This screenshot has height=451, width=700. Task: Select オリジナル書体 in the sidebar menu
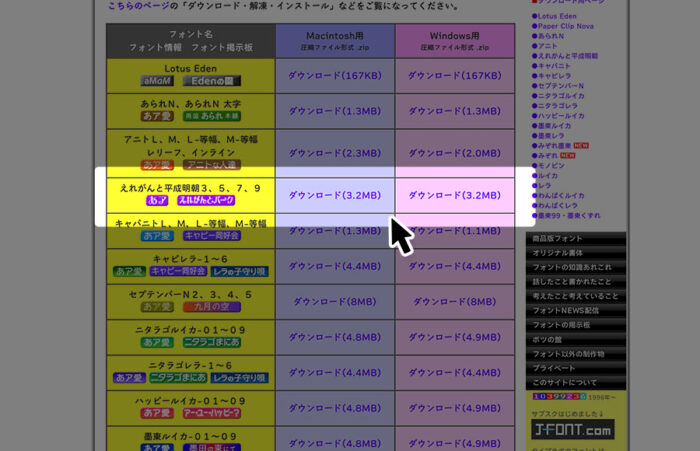562,253
